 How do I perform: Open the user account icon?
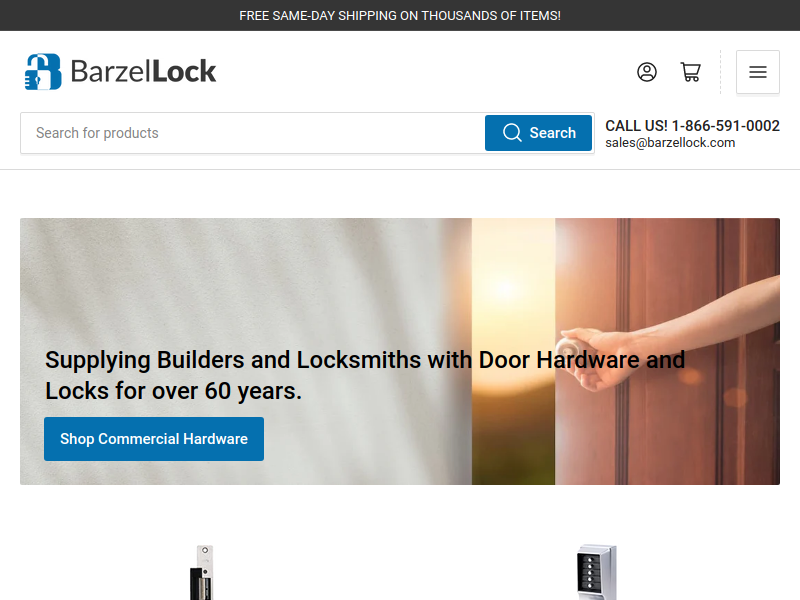(646, 72)
